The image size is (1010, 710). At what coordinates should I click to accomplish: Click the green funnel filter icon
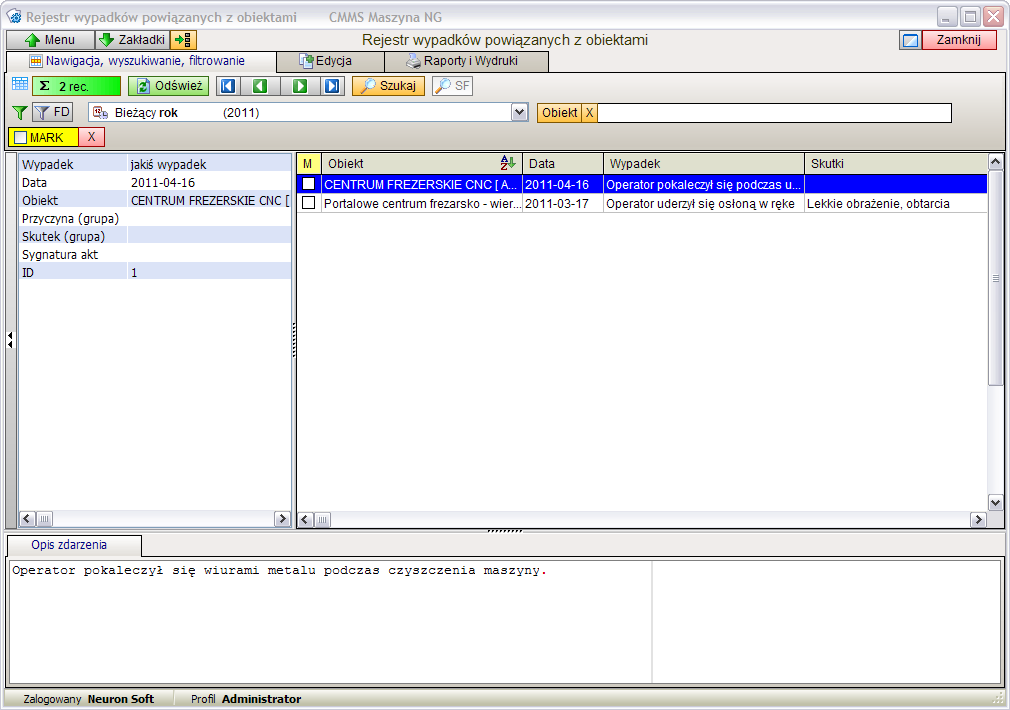[20, 113]
